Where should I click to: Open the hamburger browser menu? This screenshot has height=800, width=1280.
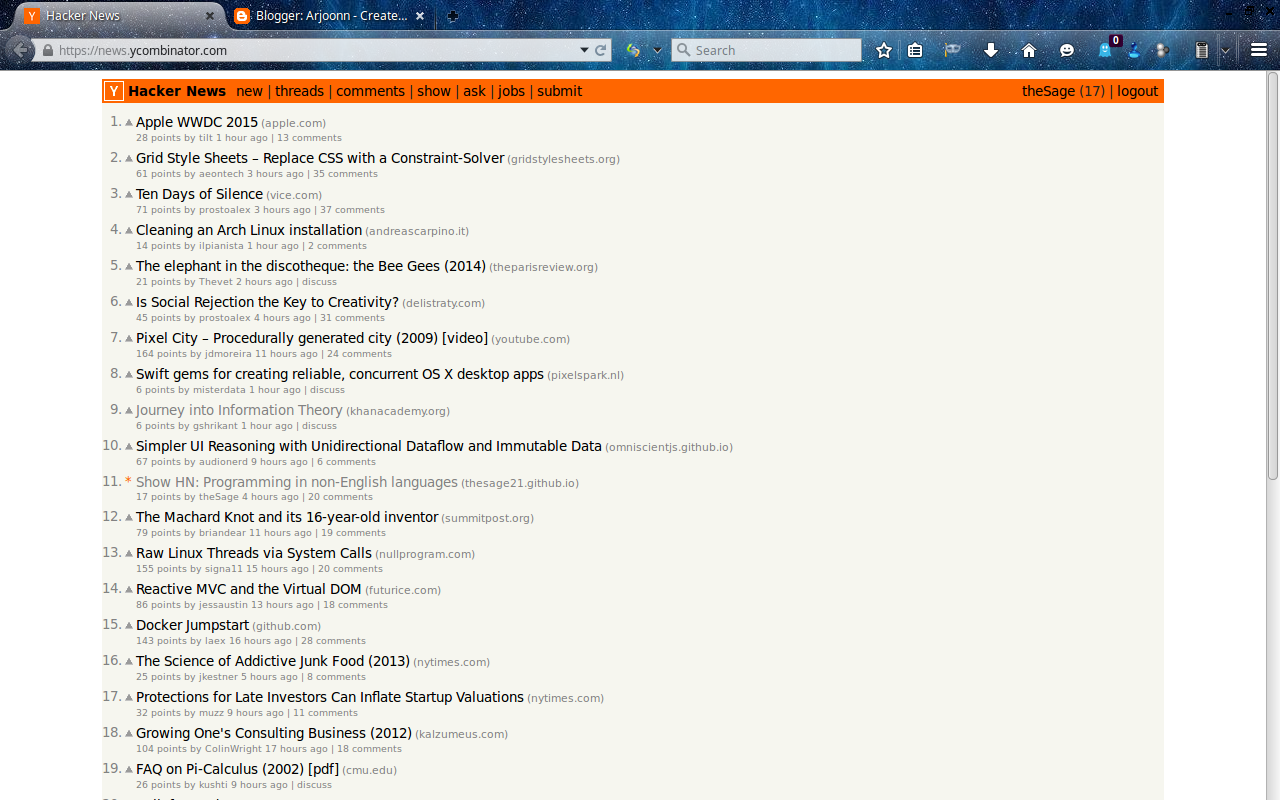click(1259, 50)
